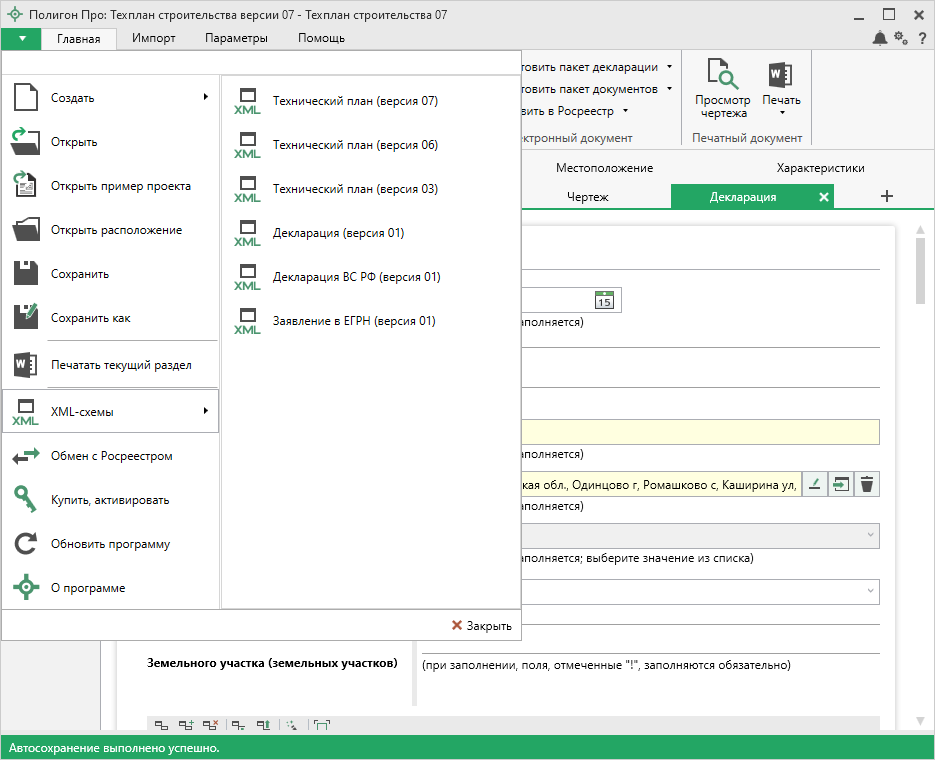Screen dimensions: 935x760
Task: Select Технический план (версия 06) schema
Action: pyautogui.click(x=355, y=145)
